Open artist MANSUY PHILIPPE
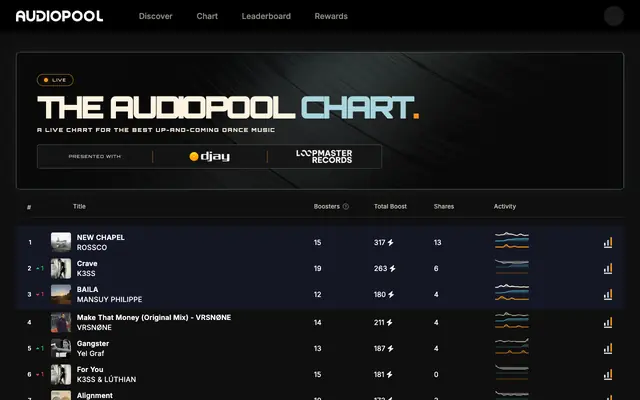Screen dimensions: 640x400 click(109, 300)
